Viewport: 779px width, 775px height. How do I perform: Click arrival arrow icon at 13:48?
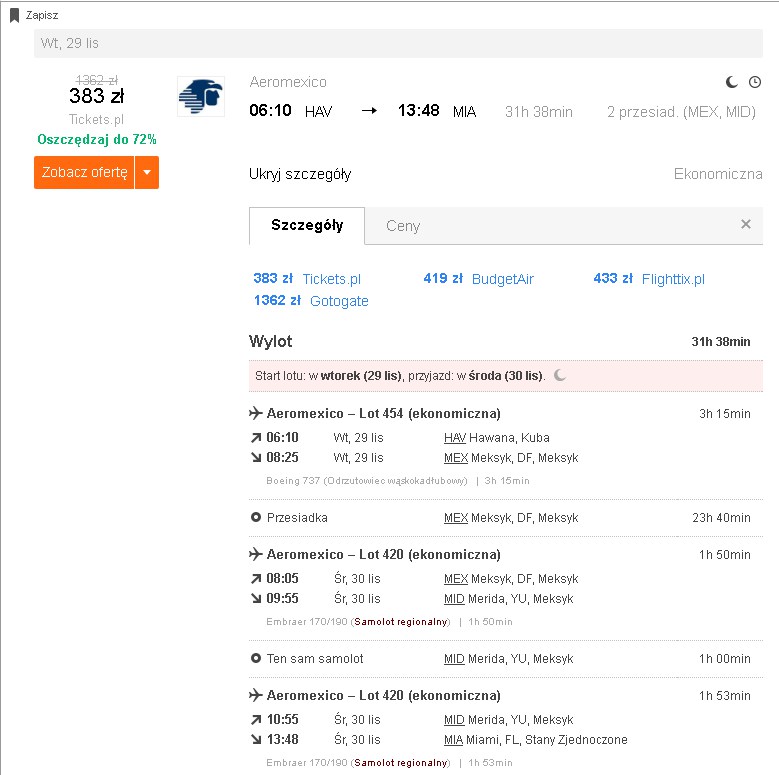point(256,740)
